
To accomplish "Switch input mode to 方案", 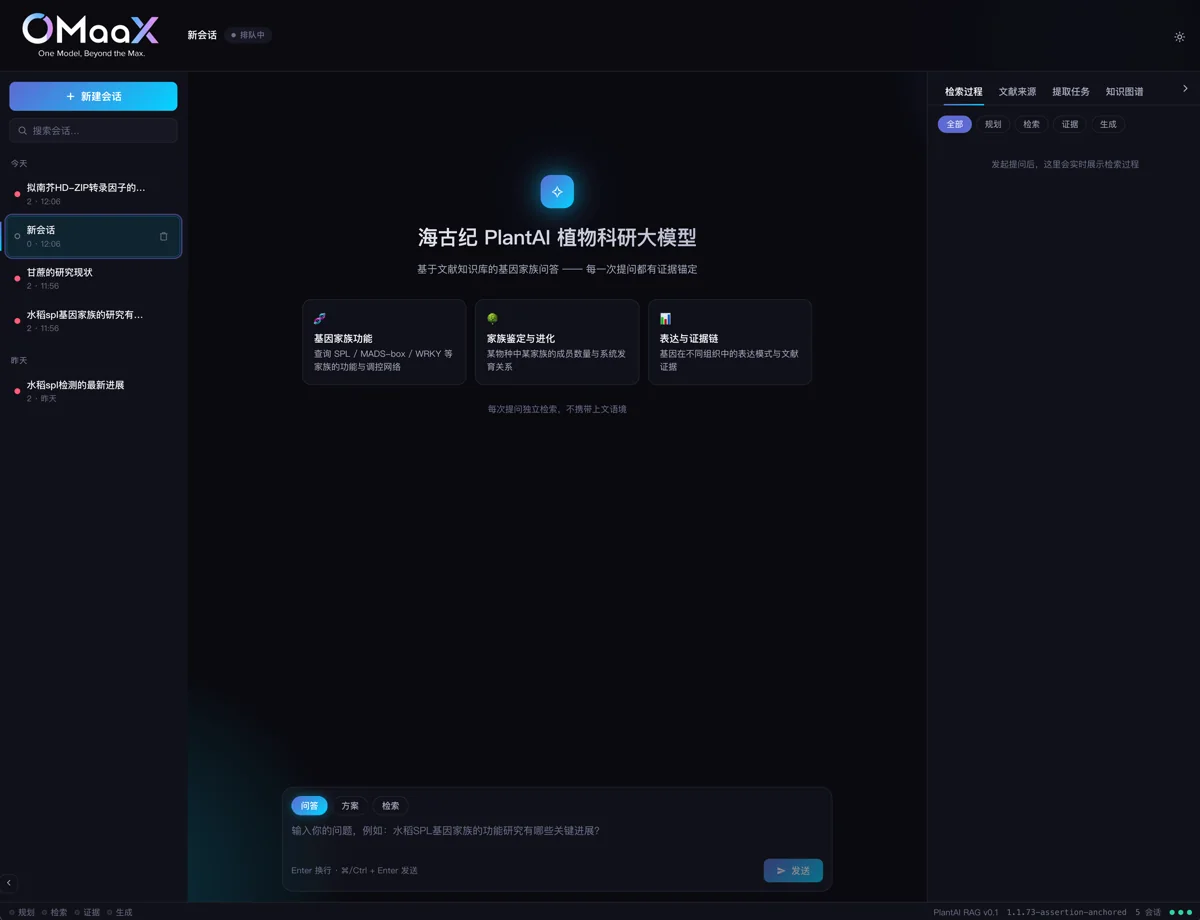I will click(350, 806).
